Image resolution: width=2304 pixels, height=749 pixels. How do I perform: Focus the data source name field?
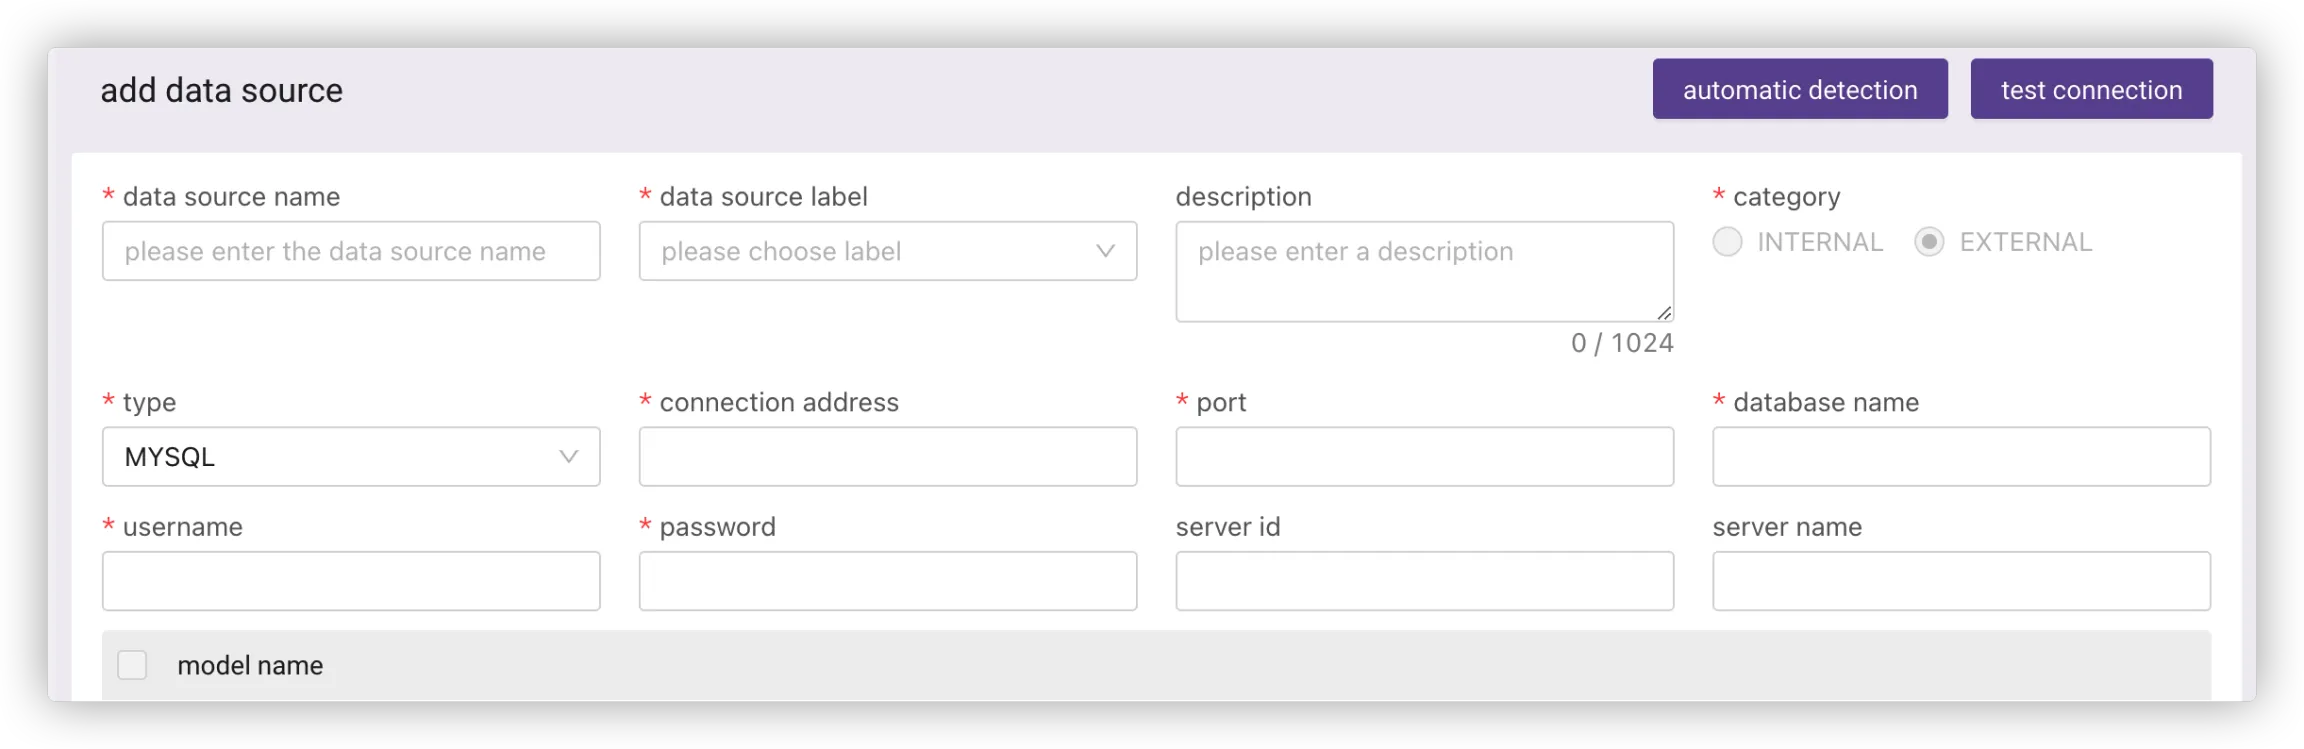[351, 251]
